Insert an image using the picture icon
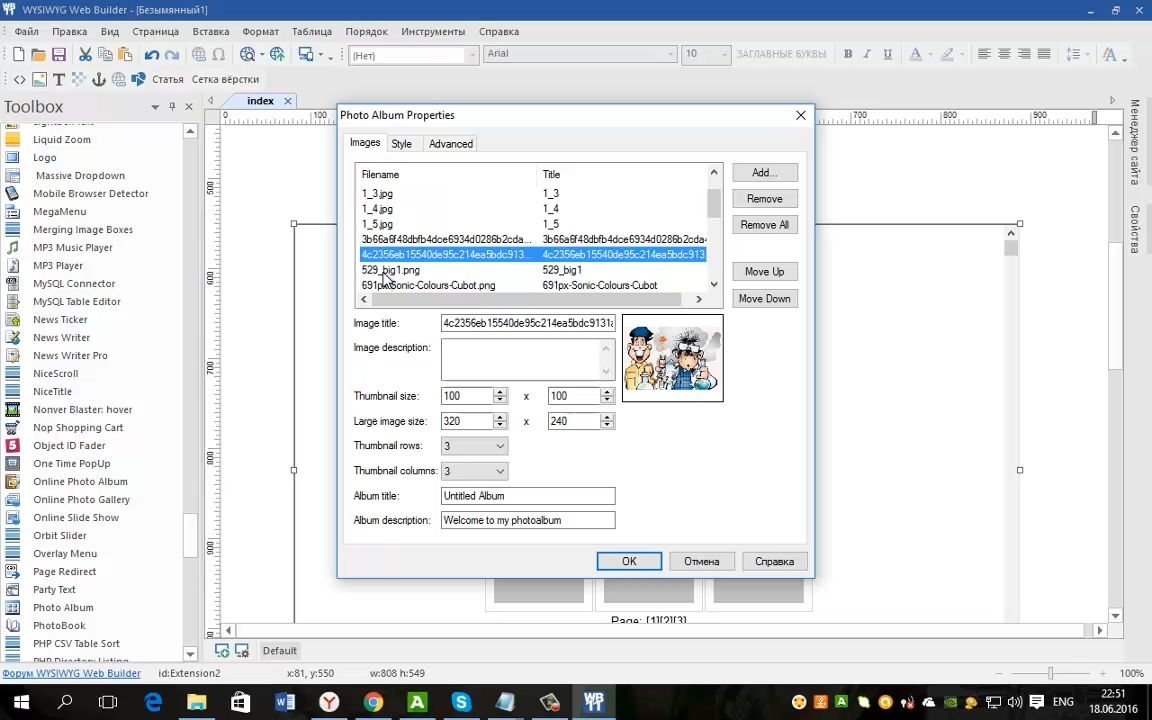Viewport: 1152px width, 720px height. (x=39, y=79)
